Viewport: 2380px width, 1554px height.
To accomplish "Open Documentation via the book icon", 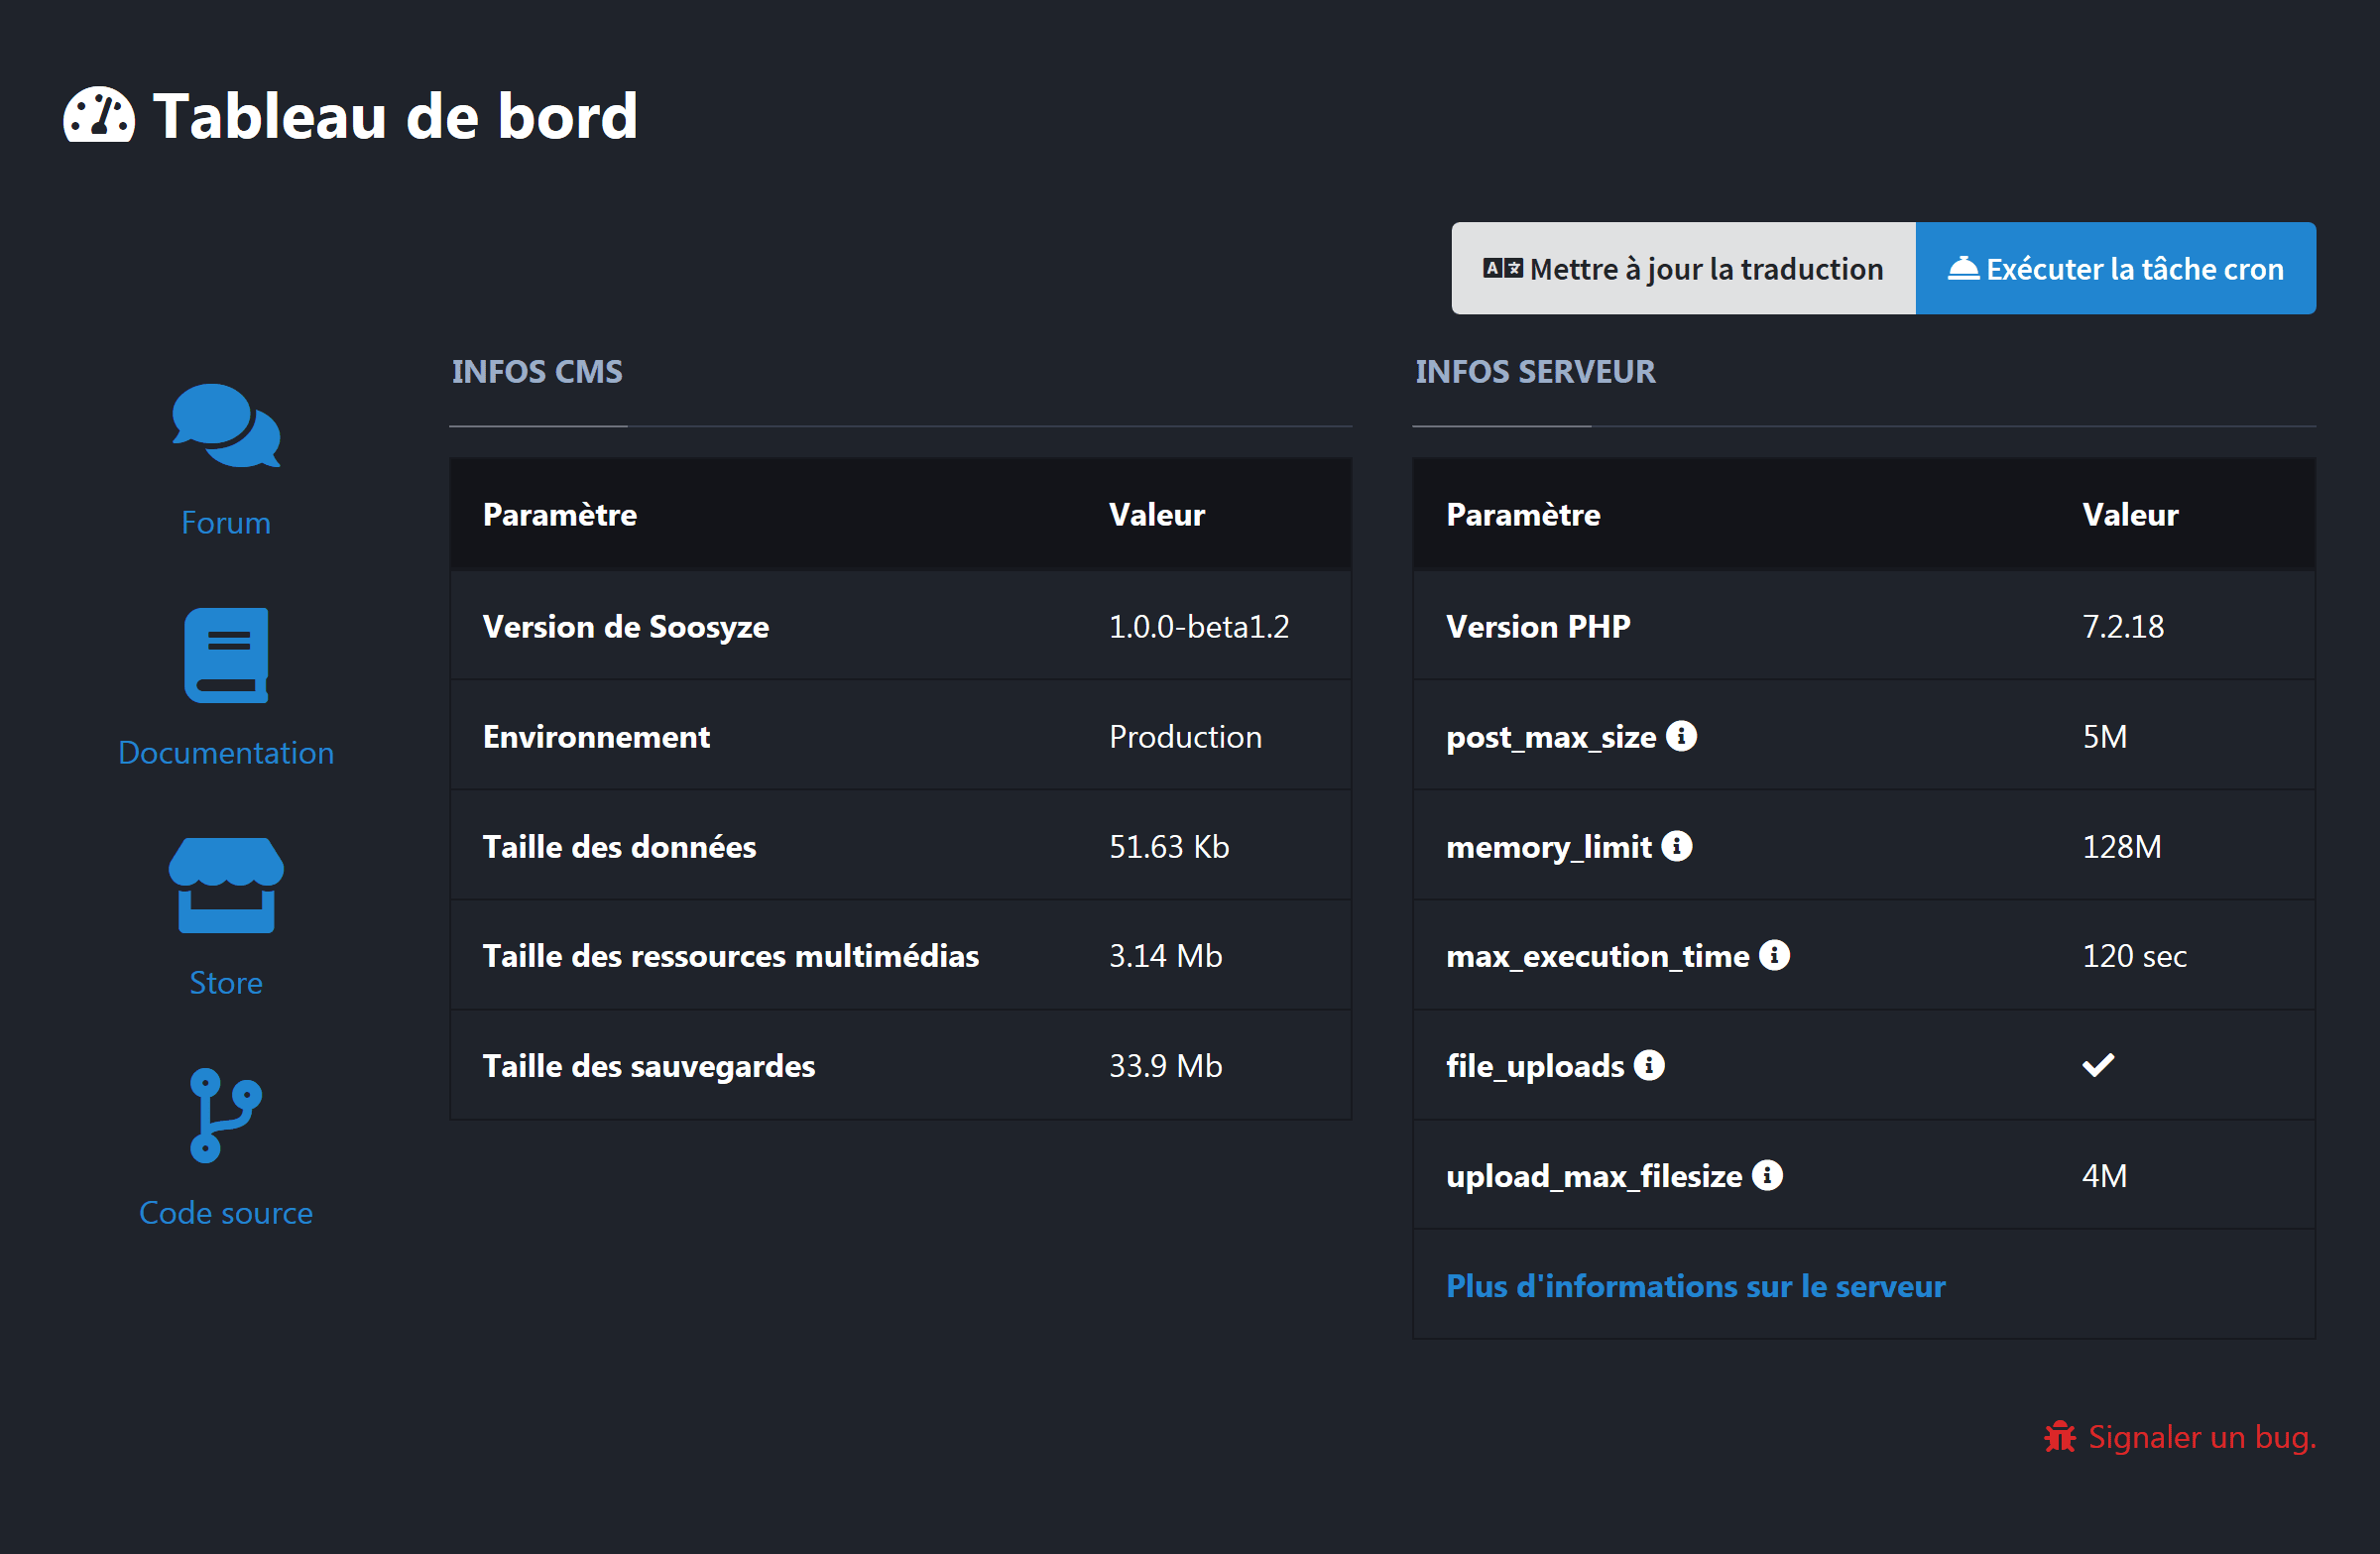I will [226, 656].
